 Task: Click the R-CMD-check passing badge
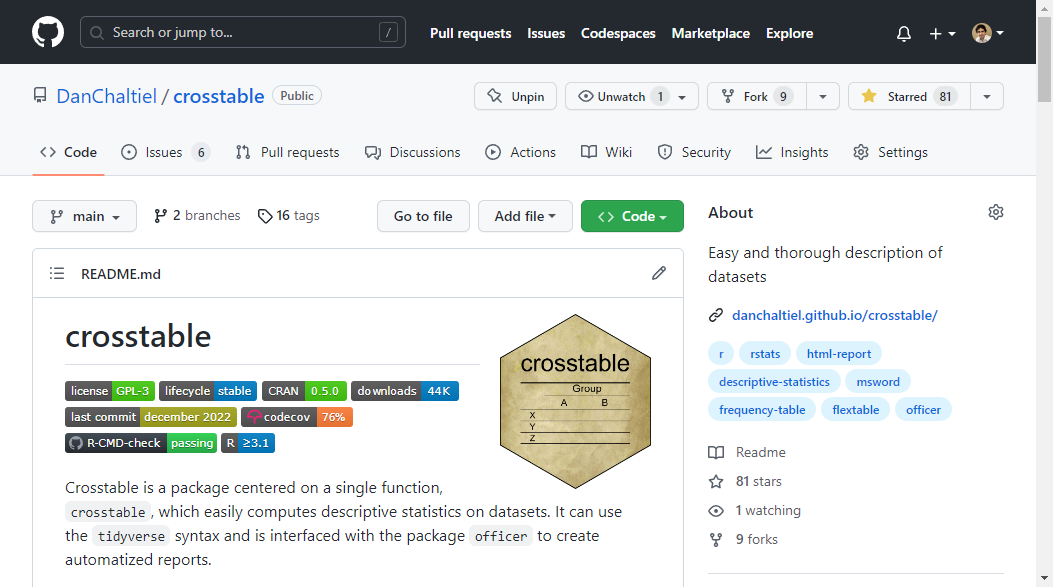click(x=141, y=443)
